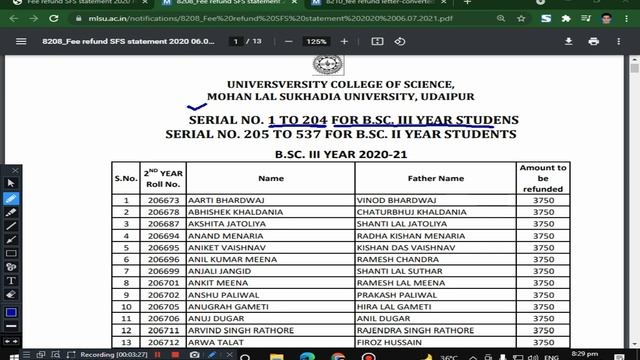Change the line thickness setting
Viewport: 640px width, 360px height.
tap(11, 326)
